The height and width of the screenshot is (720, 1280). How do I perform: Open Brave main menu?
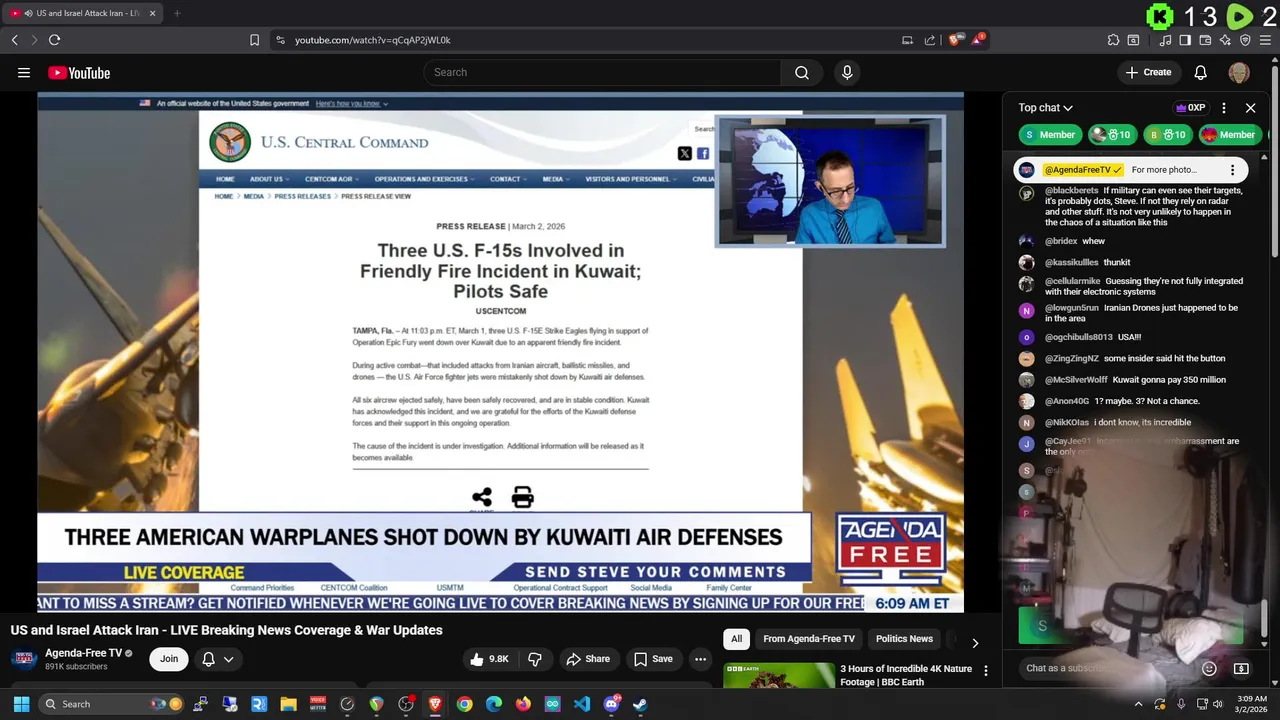click(1266, 40)
